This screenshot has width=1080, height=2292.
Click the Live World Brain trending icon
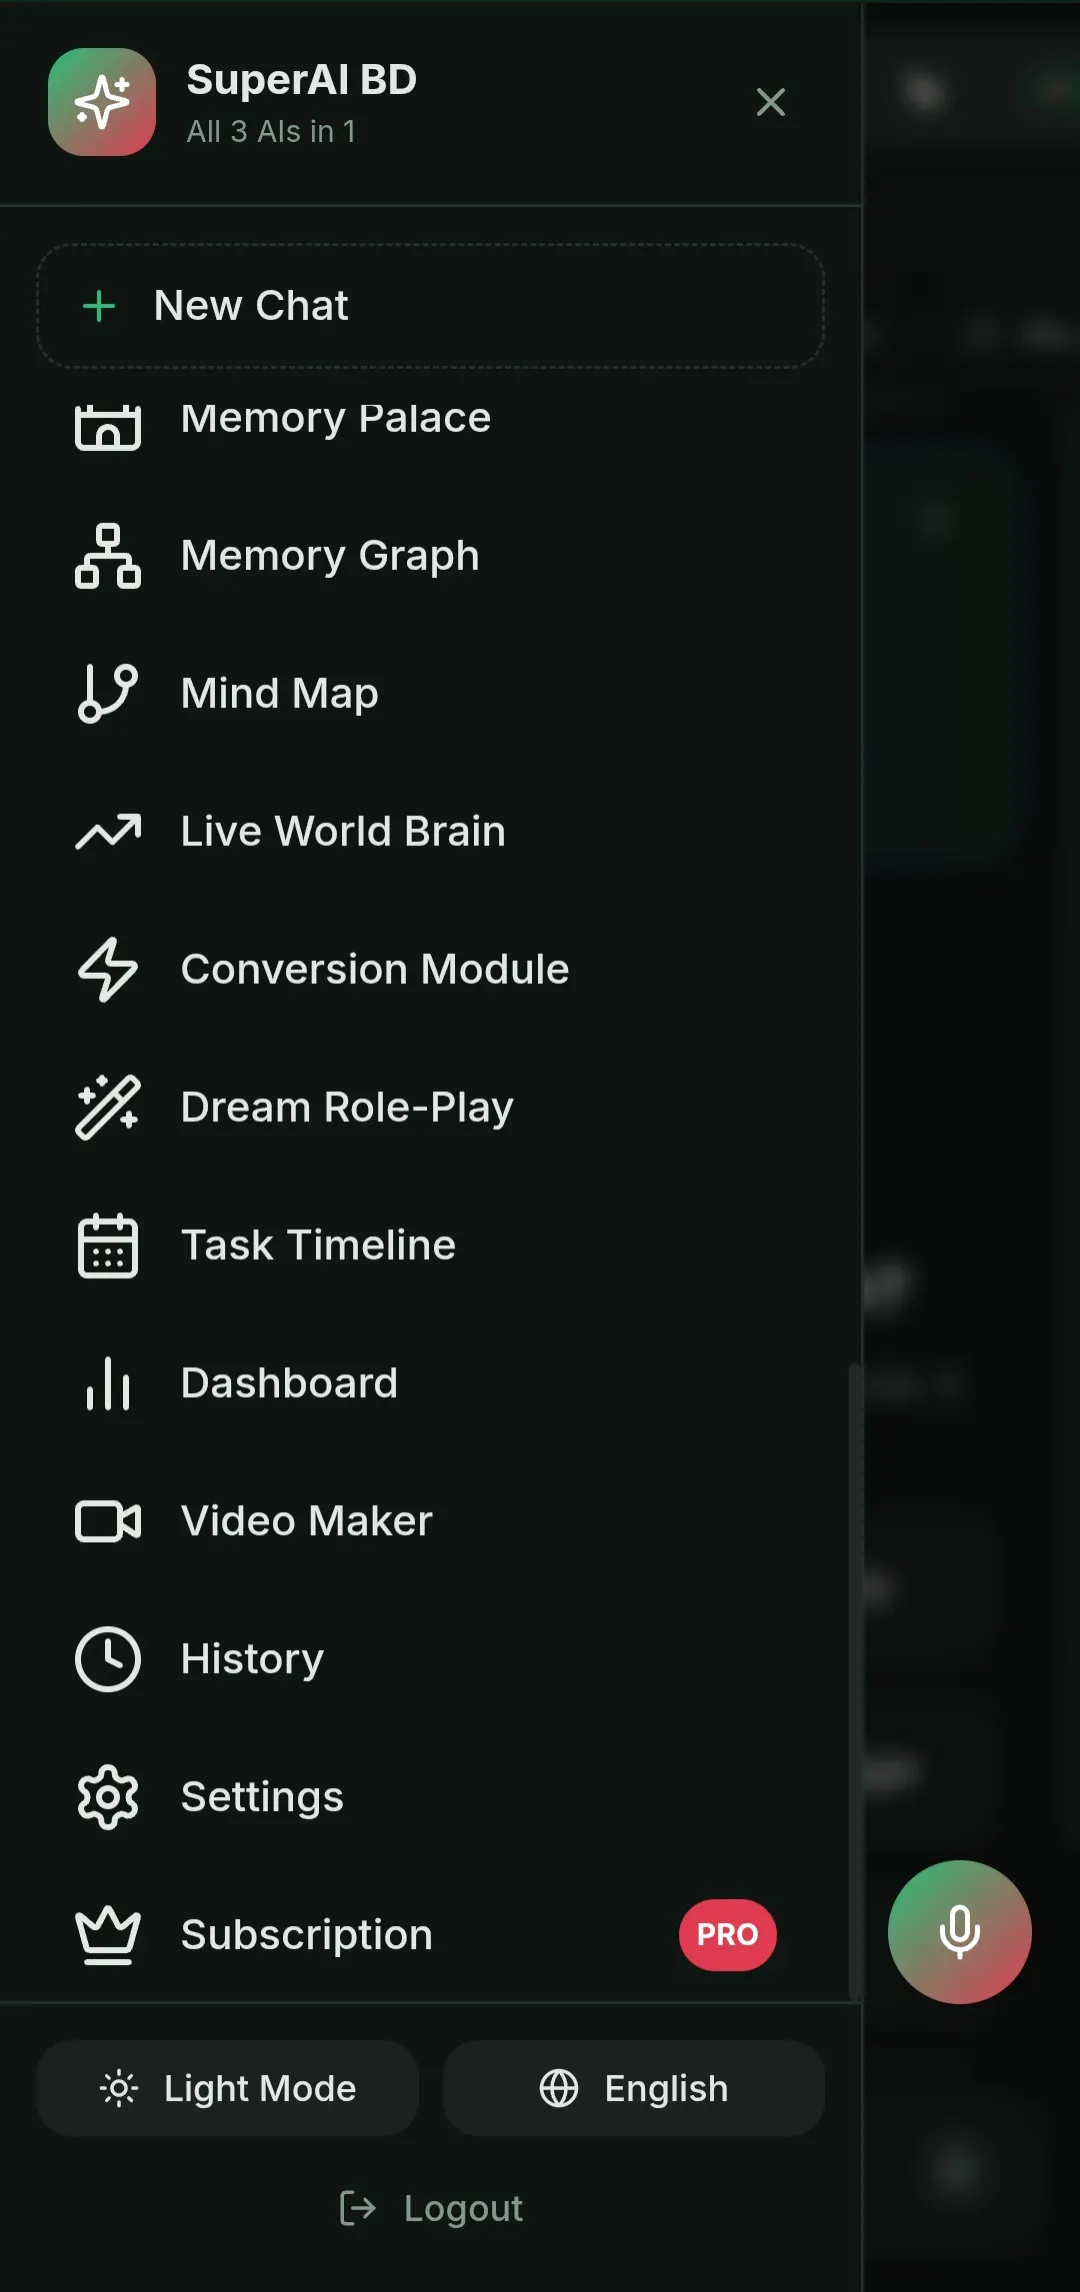pos(108,832)
